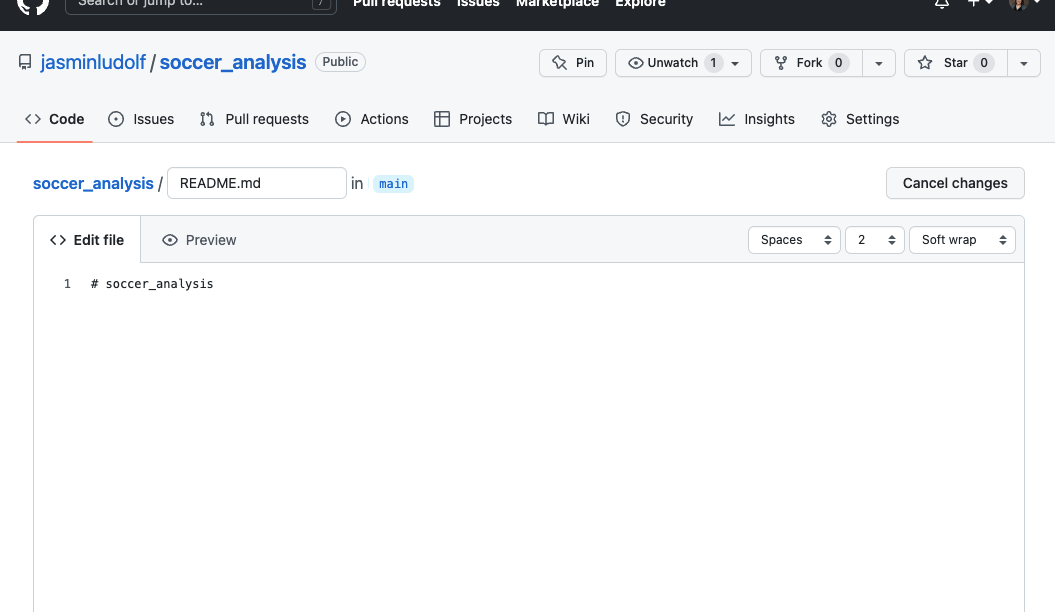1055x612 pixels.
Task: Open the Spaces indent mode dropdown
Action: tap(794, 240)
